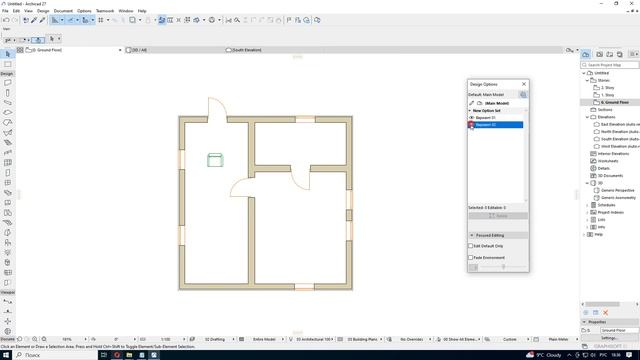
Task: Open the Sections item in Navigator
Action: [x=605, y=110]
